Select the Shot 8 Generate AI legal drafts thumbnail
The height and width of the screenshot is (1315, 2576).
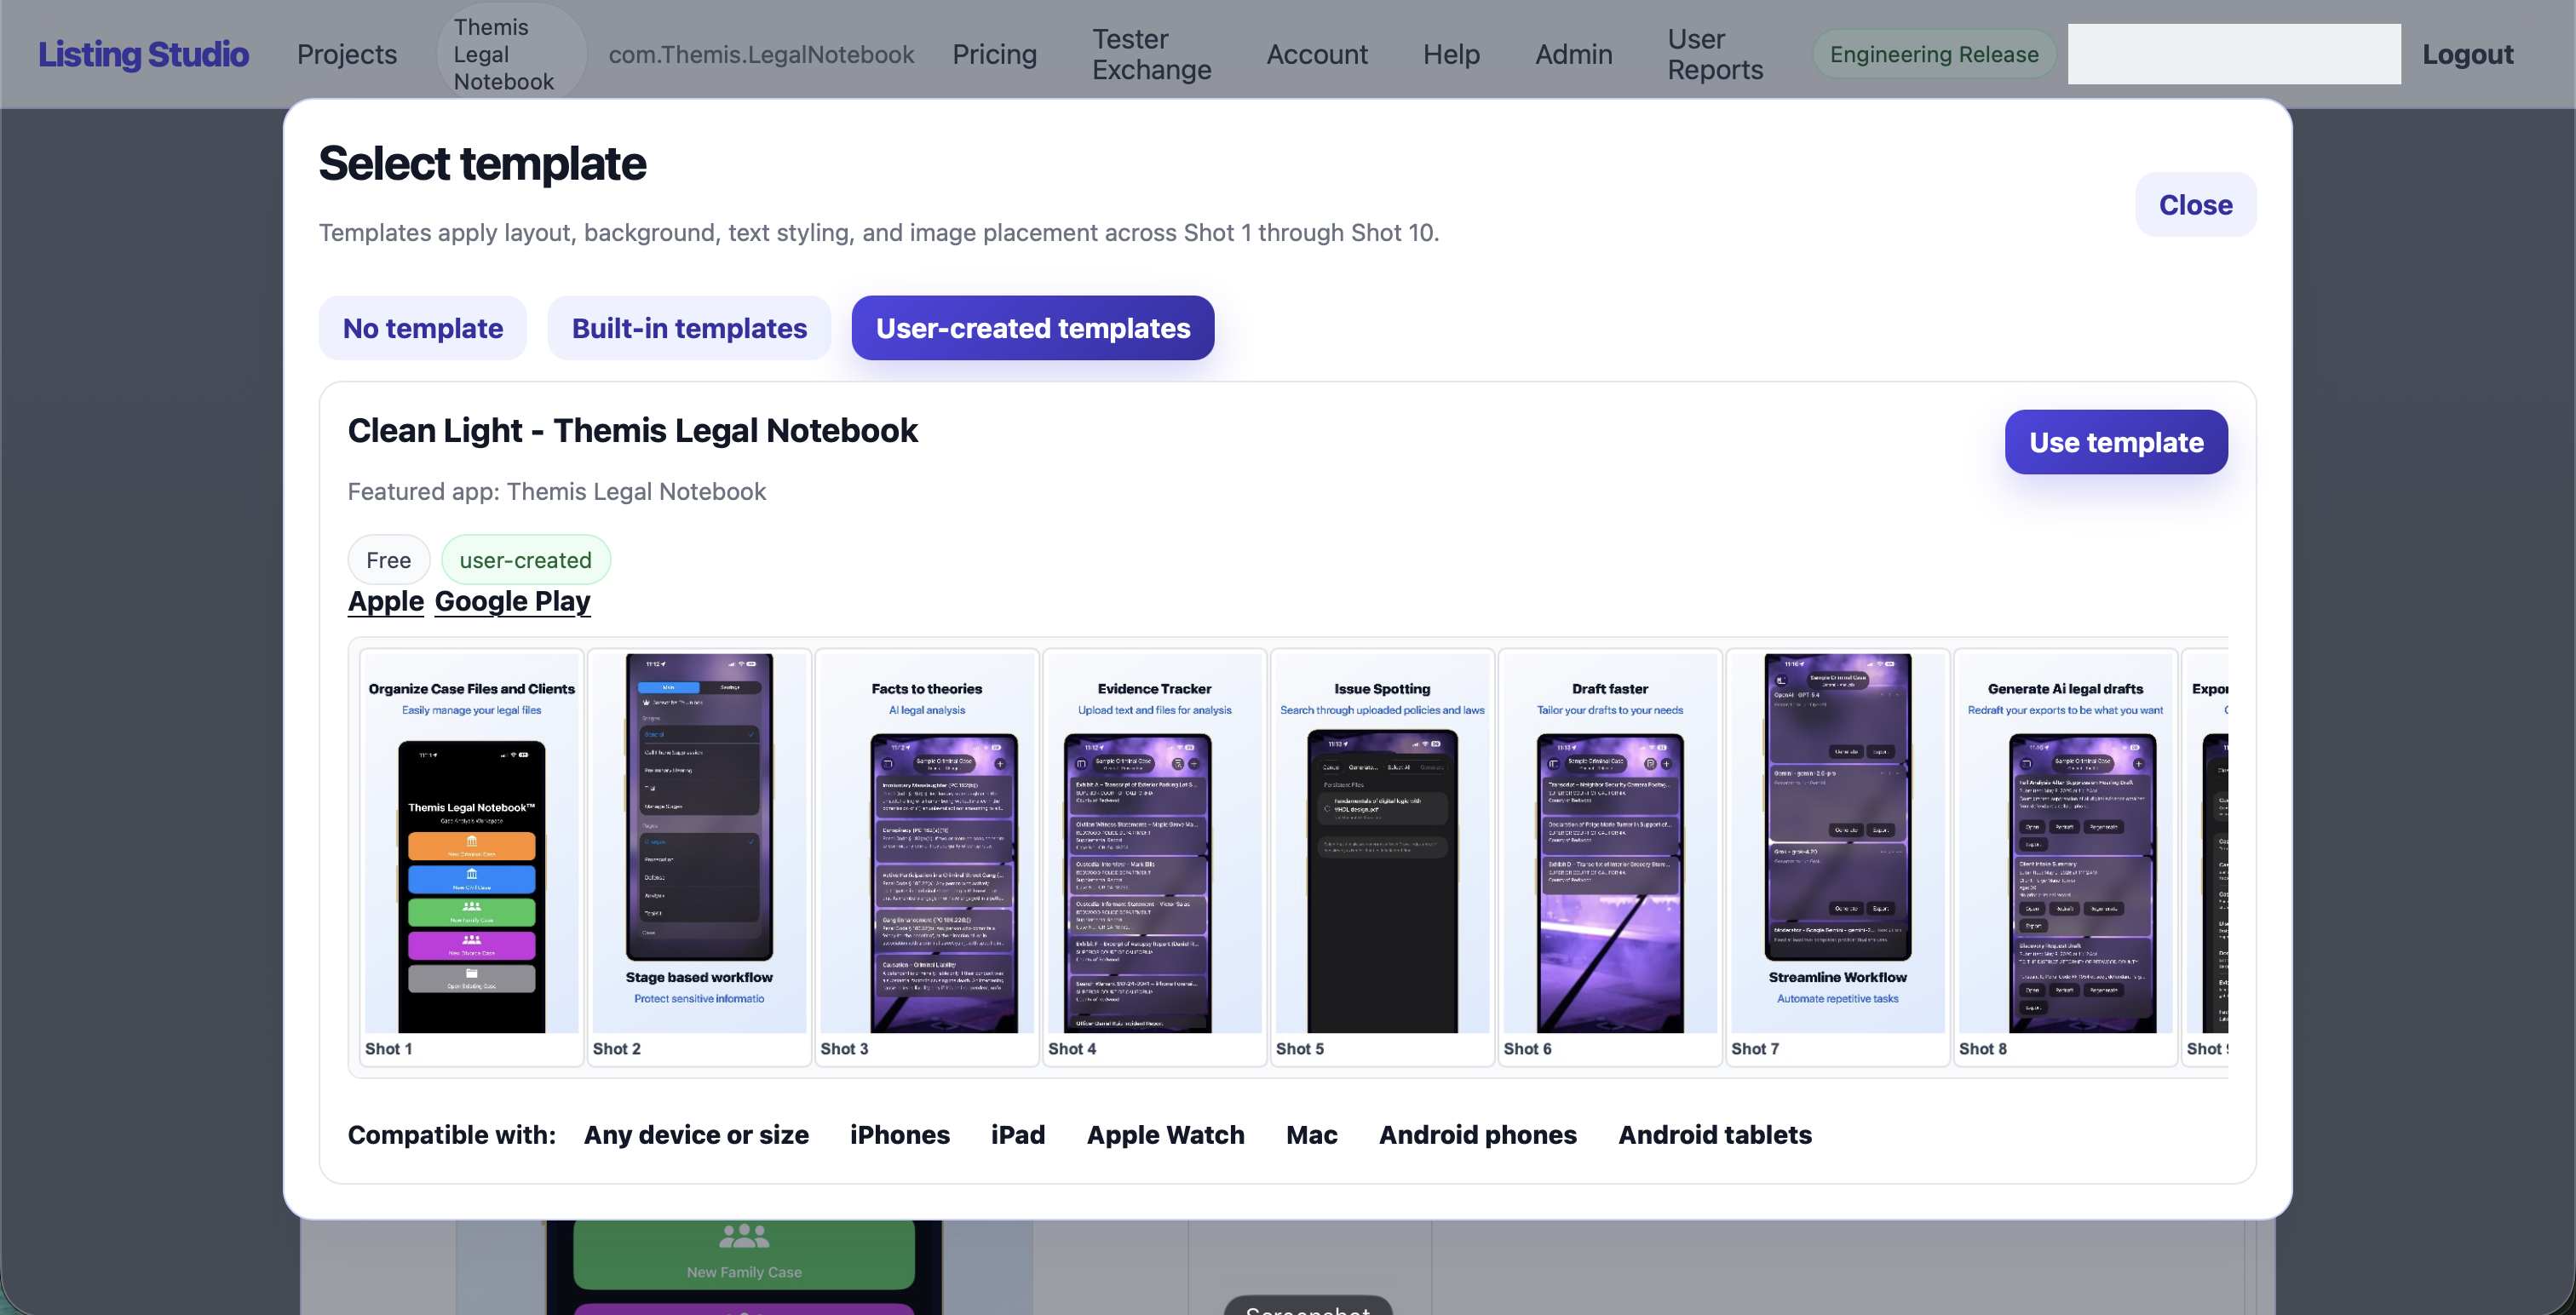[x=2065, y=857]
